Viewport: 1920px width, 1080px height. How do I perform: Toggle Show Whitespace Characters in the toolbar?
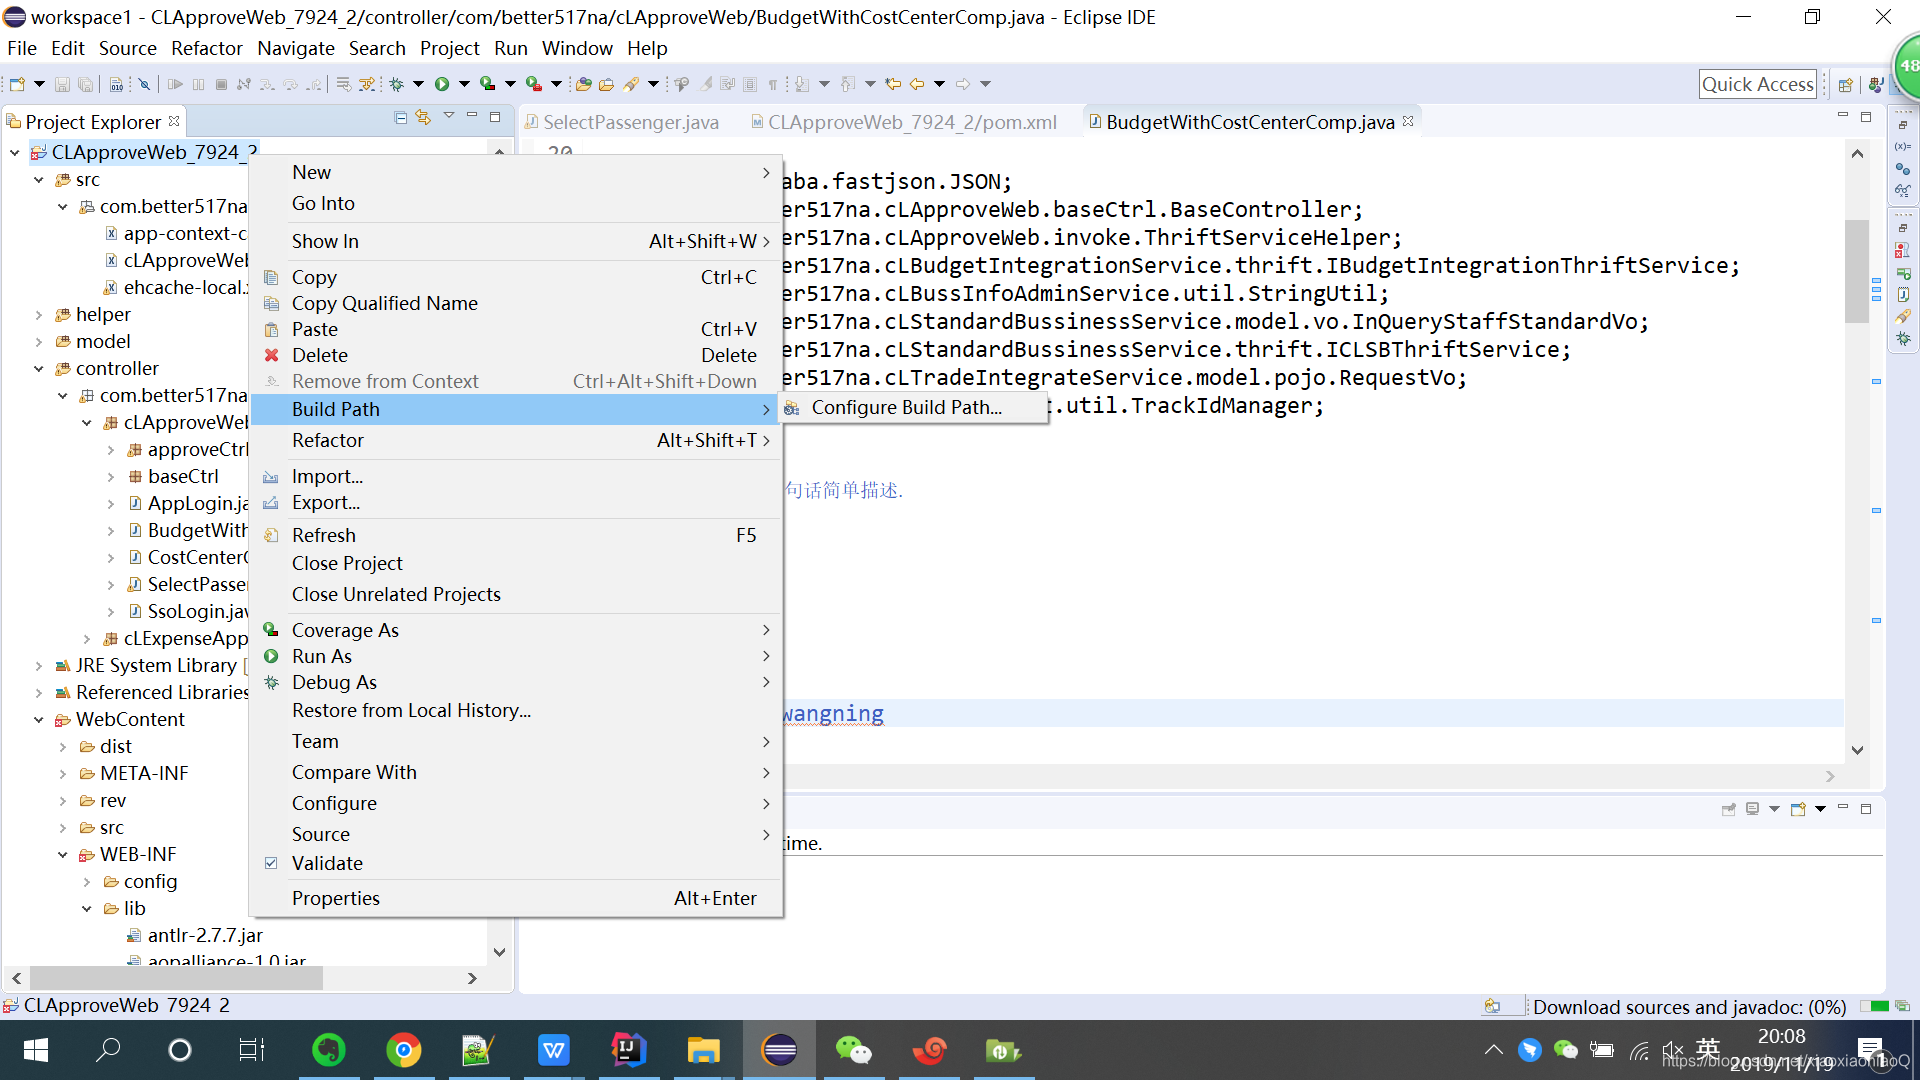pos(772,84)
